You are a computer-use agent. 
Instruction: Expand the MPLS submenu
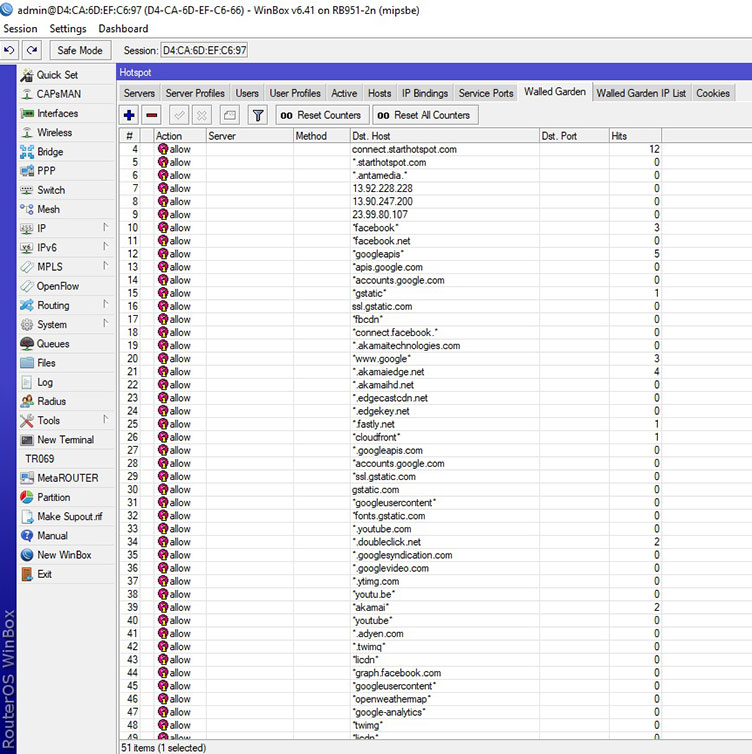tap(105, 266)
